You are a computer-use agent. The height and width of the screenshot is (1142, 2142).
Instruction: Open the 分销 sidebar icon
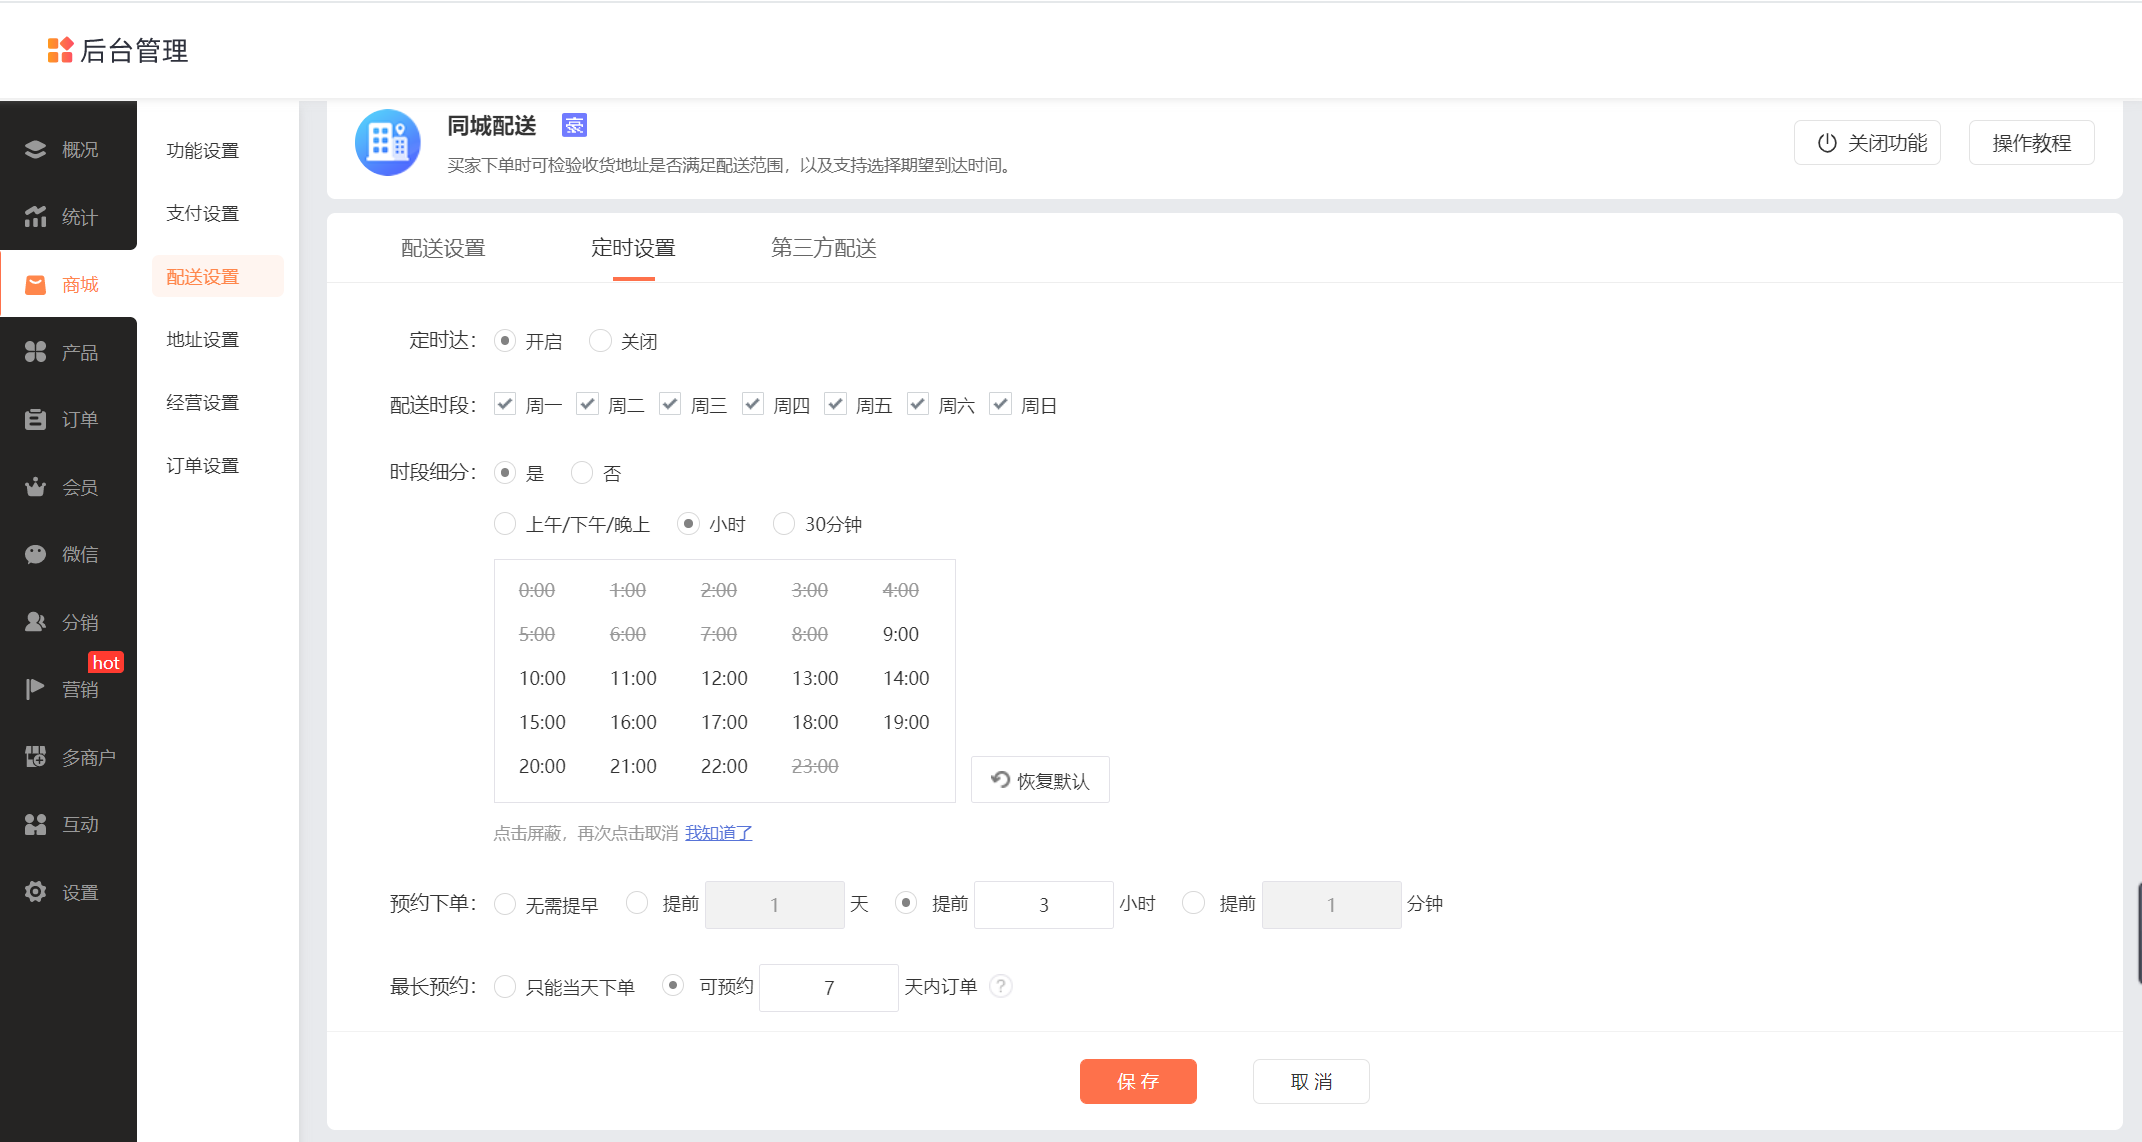point(36,622)
